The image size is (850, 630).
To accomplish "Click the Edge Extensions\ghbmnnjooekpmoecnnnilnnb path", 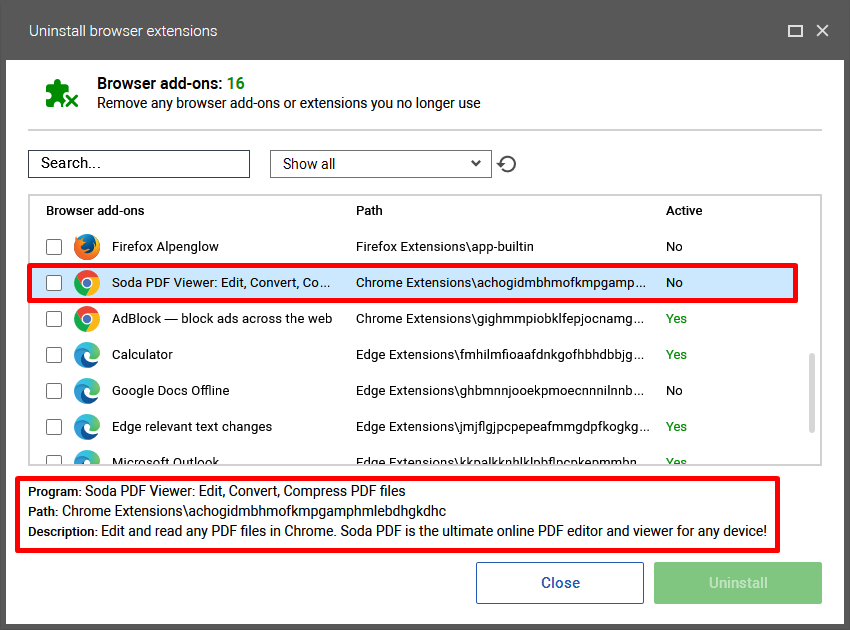I will (500, 391).
